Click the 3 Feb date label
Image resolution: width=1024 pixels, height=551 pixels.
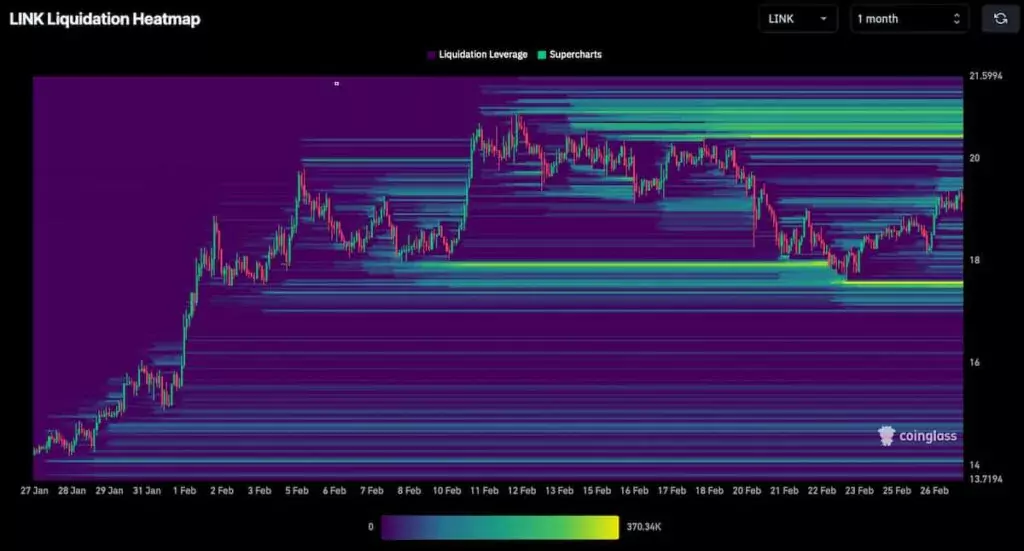click(259, 490)
